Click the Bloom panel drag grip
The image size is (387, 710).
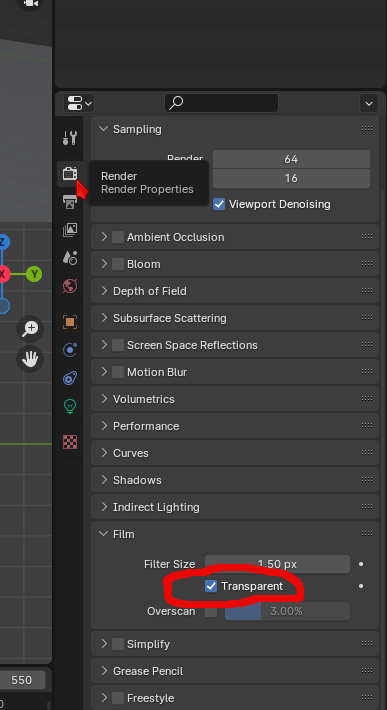[x=367, y=264]
